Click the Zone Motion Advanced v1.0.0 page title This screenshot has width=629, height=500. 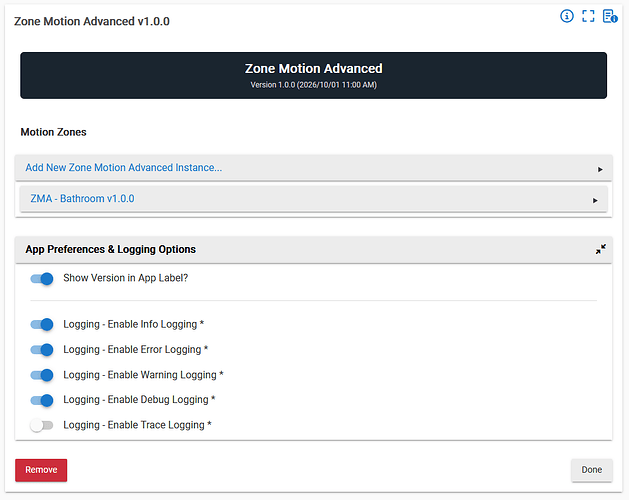pyautogui.click(x=92, y=21)
